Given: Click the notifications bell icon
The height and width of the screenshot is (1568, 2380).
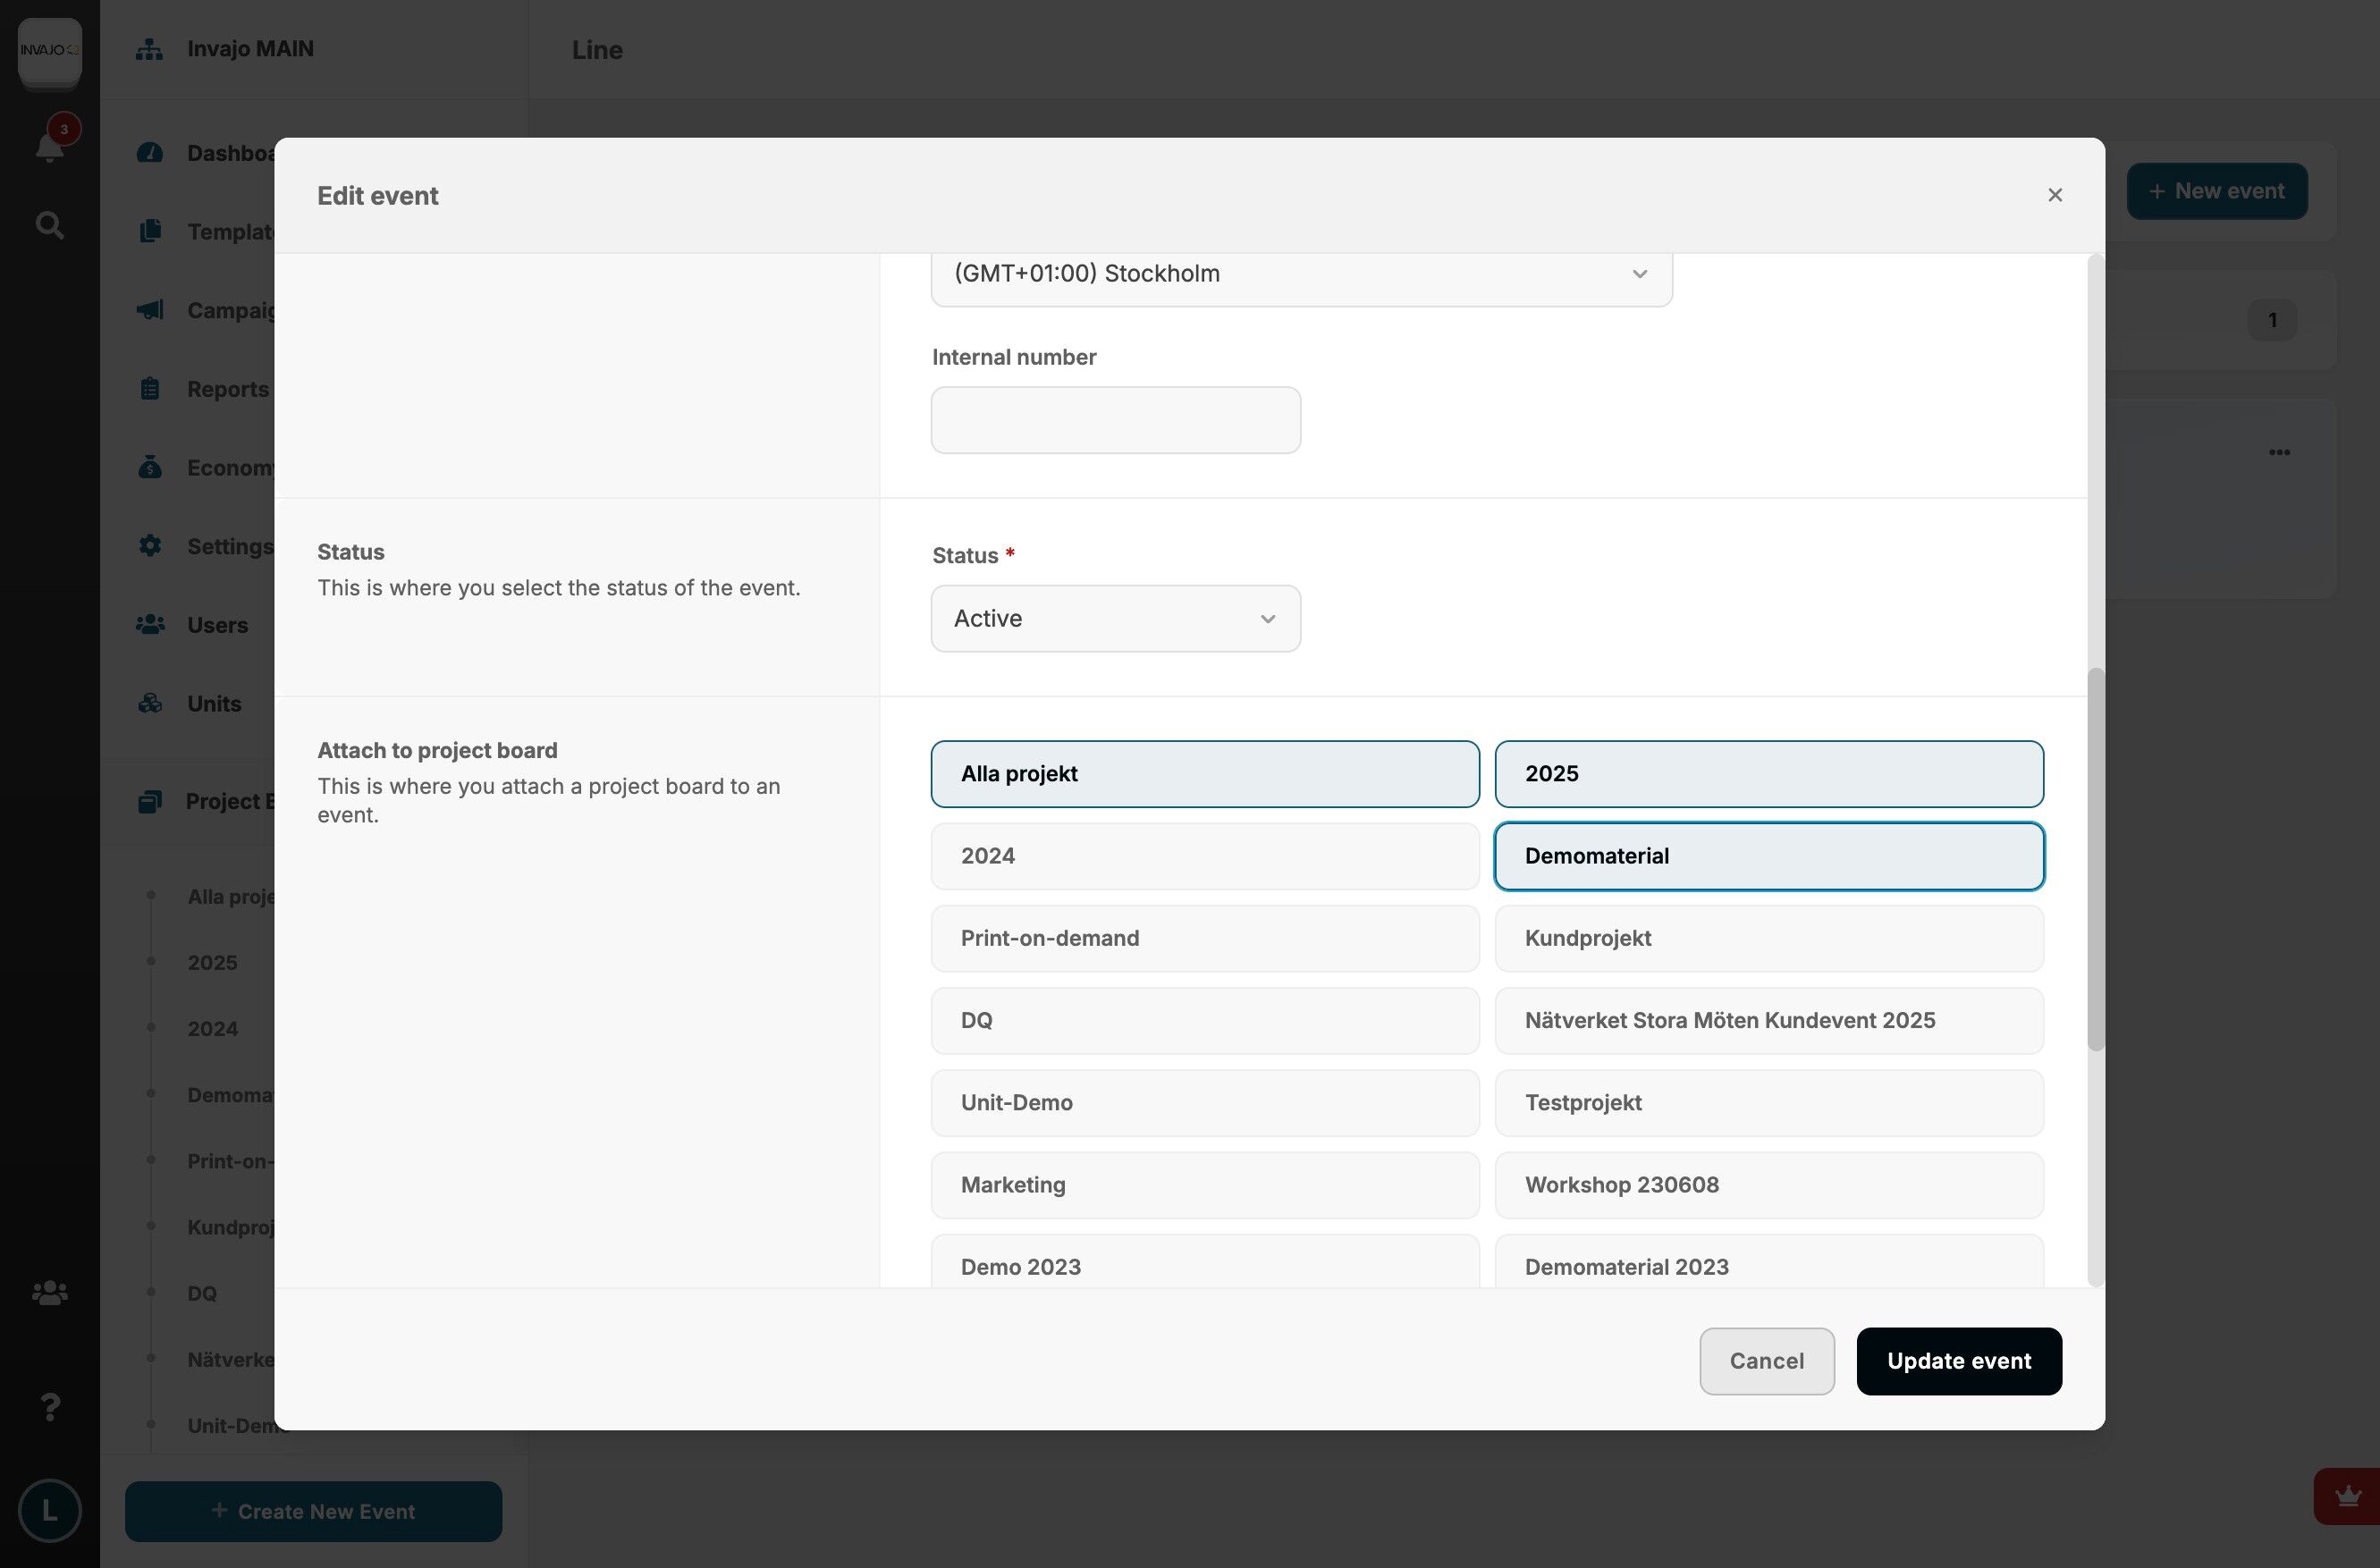Looking at the screenshot, I should coord(49,146).
